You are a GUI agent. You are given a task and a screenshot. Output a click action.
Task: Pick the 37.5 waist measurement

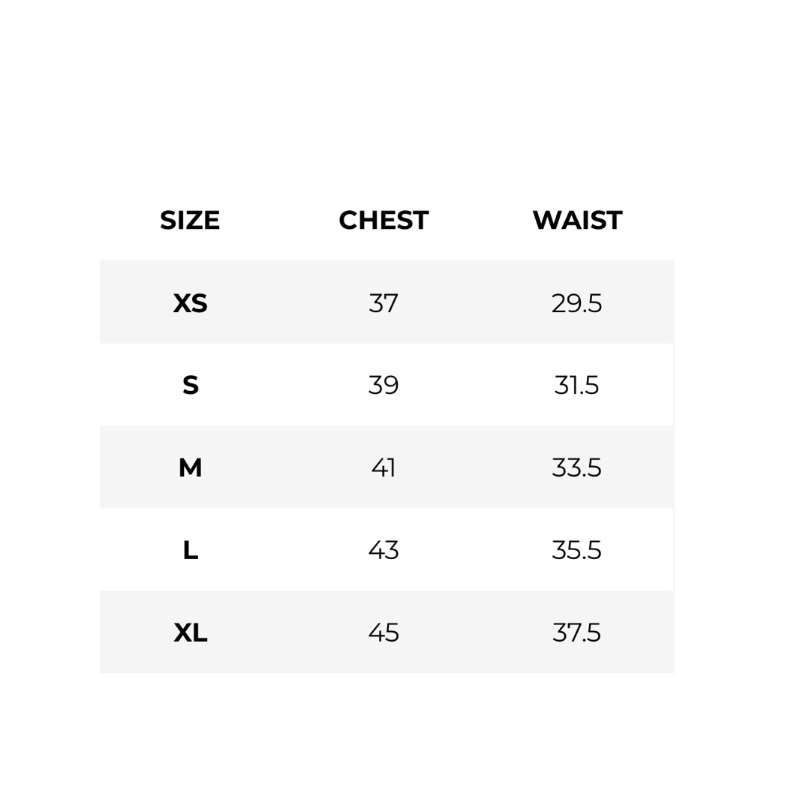[x=576, y=633]
